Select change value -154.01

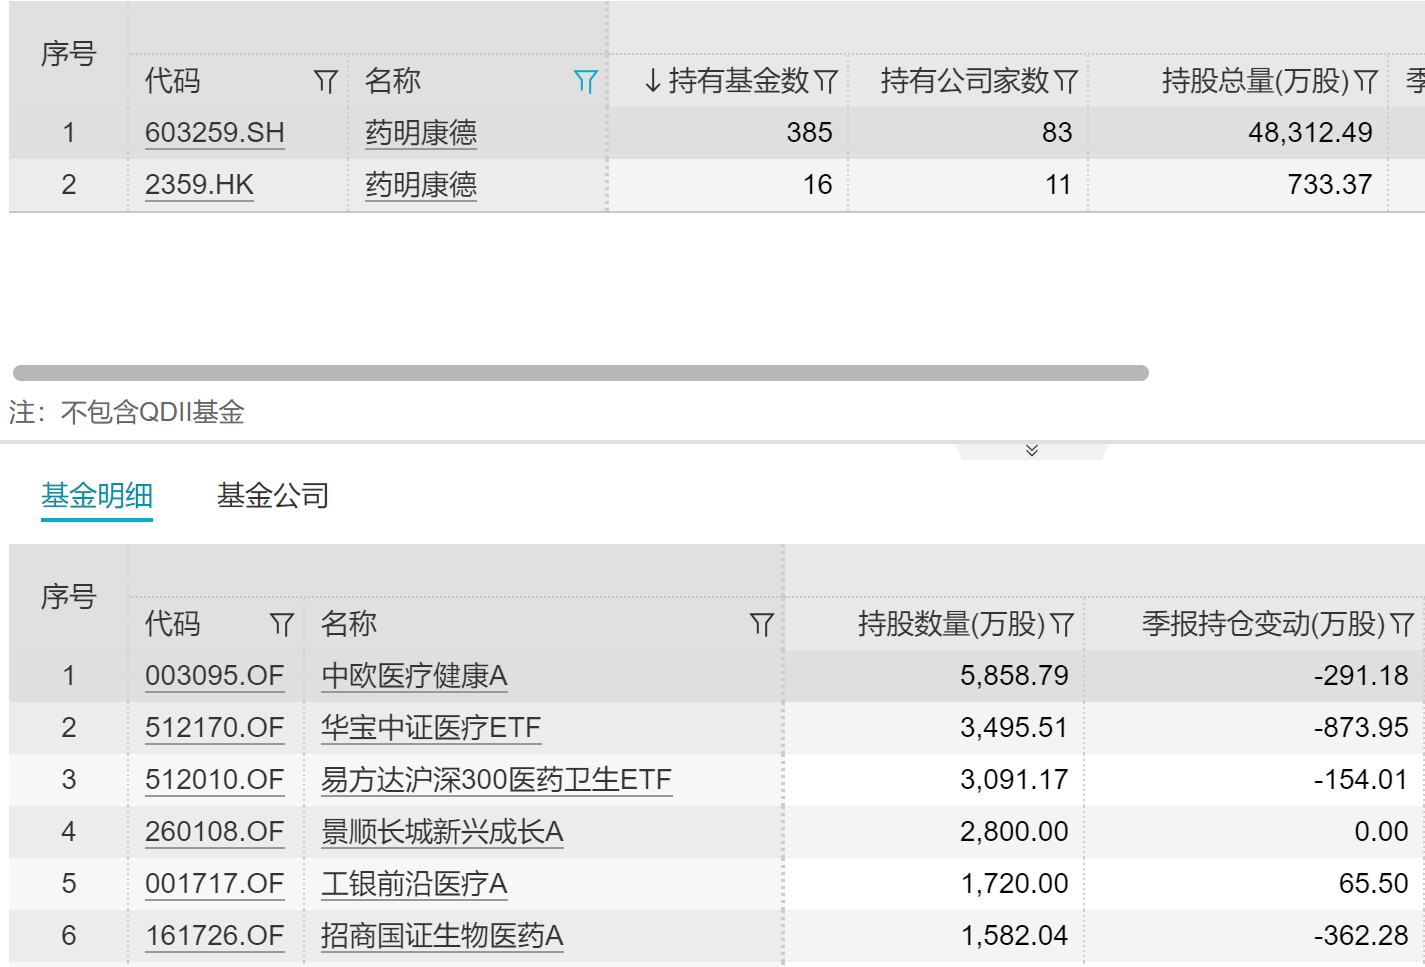1361,780
